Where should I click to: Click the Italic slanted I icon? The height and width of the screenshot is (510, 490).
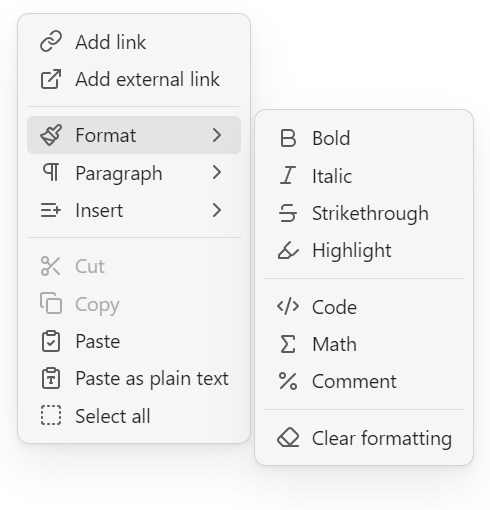(288, 175)
